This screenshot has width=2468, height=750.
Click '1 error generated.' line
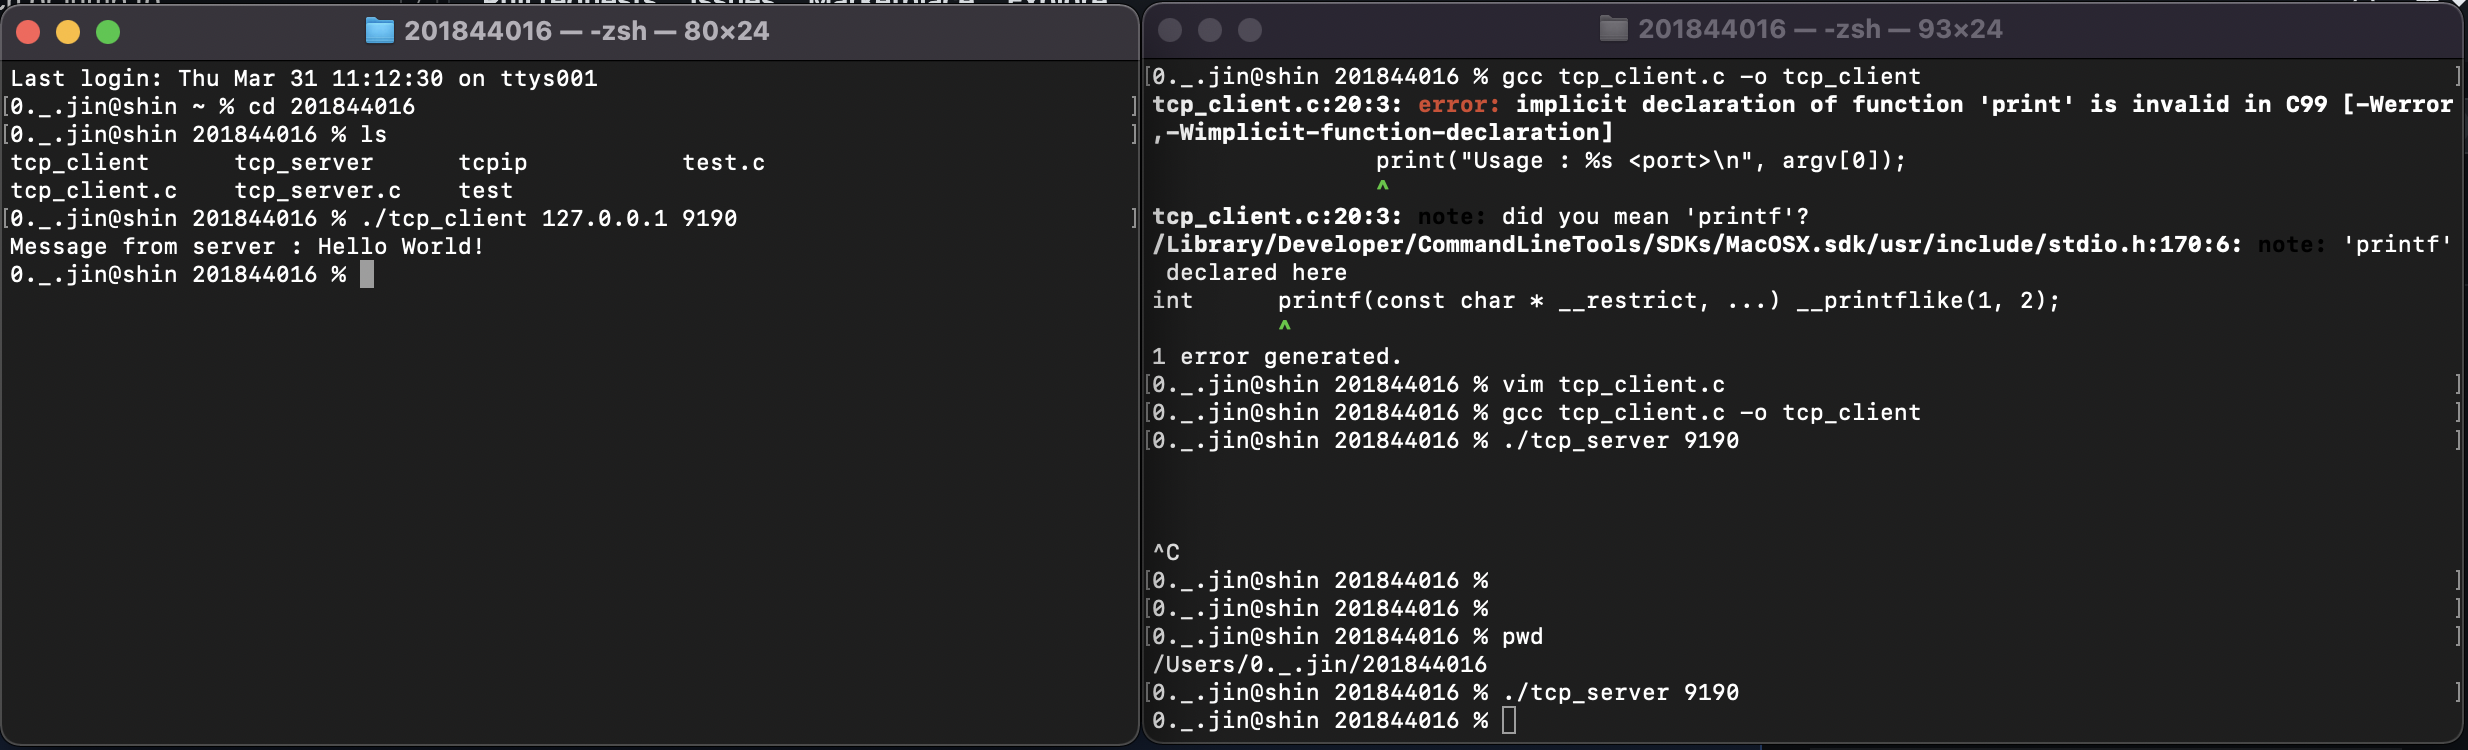[1277, 356]
